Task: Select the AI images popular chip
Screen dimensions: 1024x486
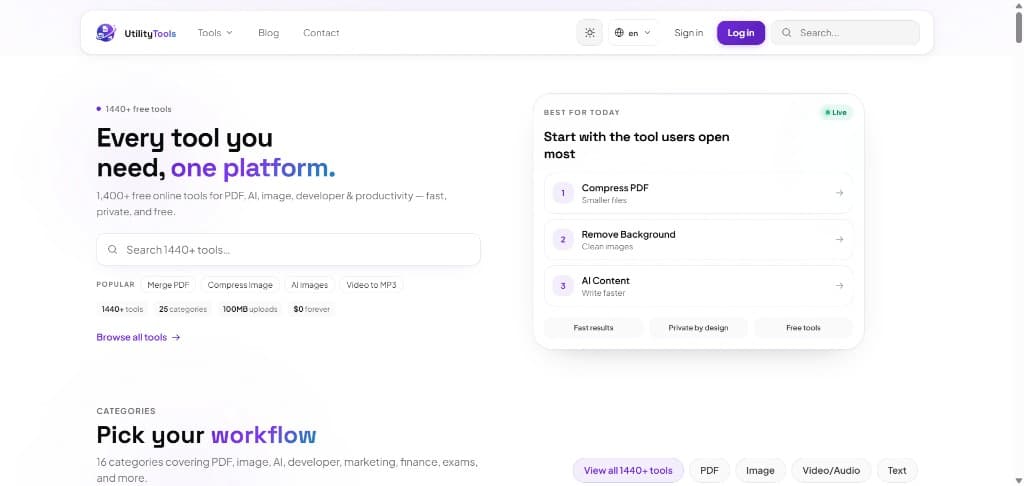Action: point(310,285)
